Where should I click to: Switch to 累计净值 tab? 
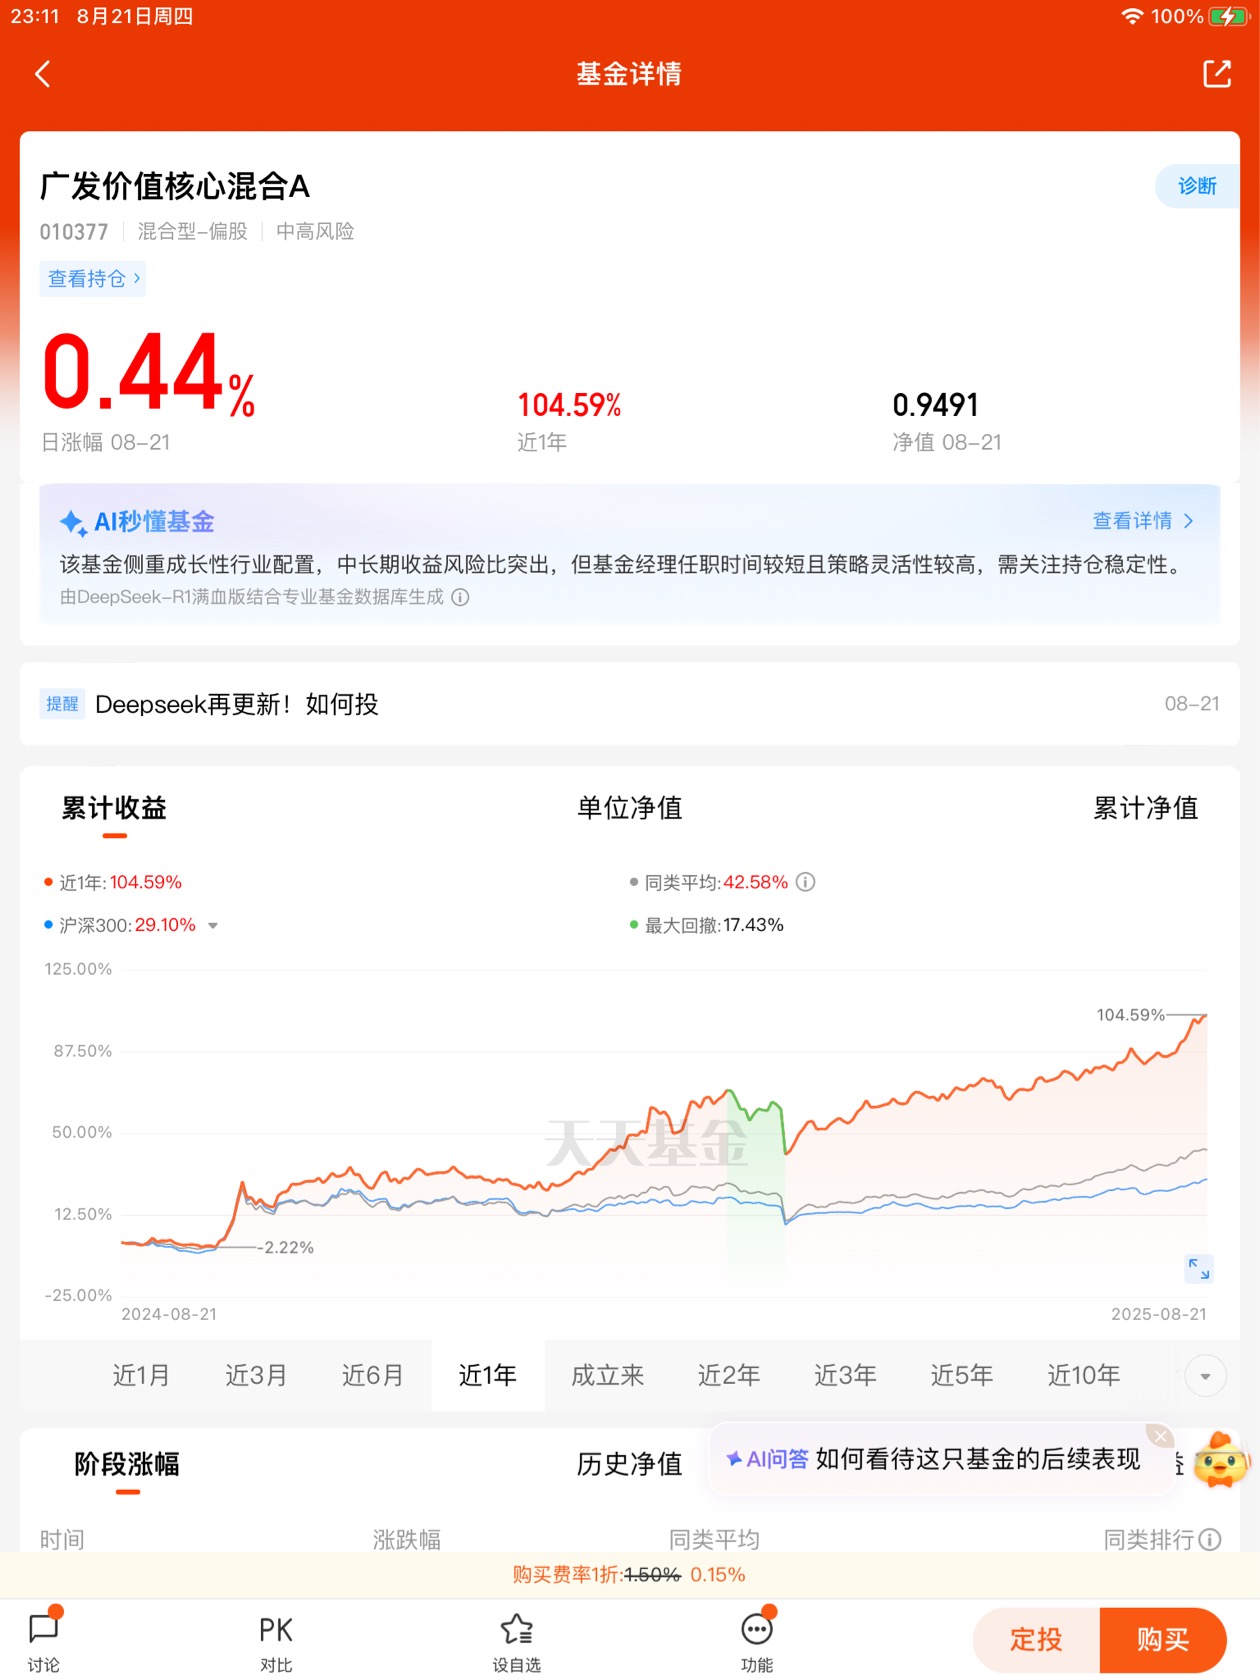coord(1145,808)
